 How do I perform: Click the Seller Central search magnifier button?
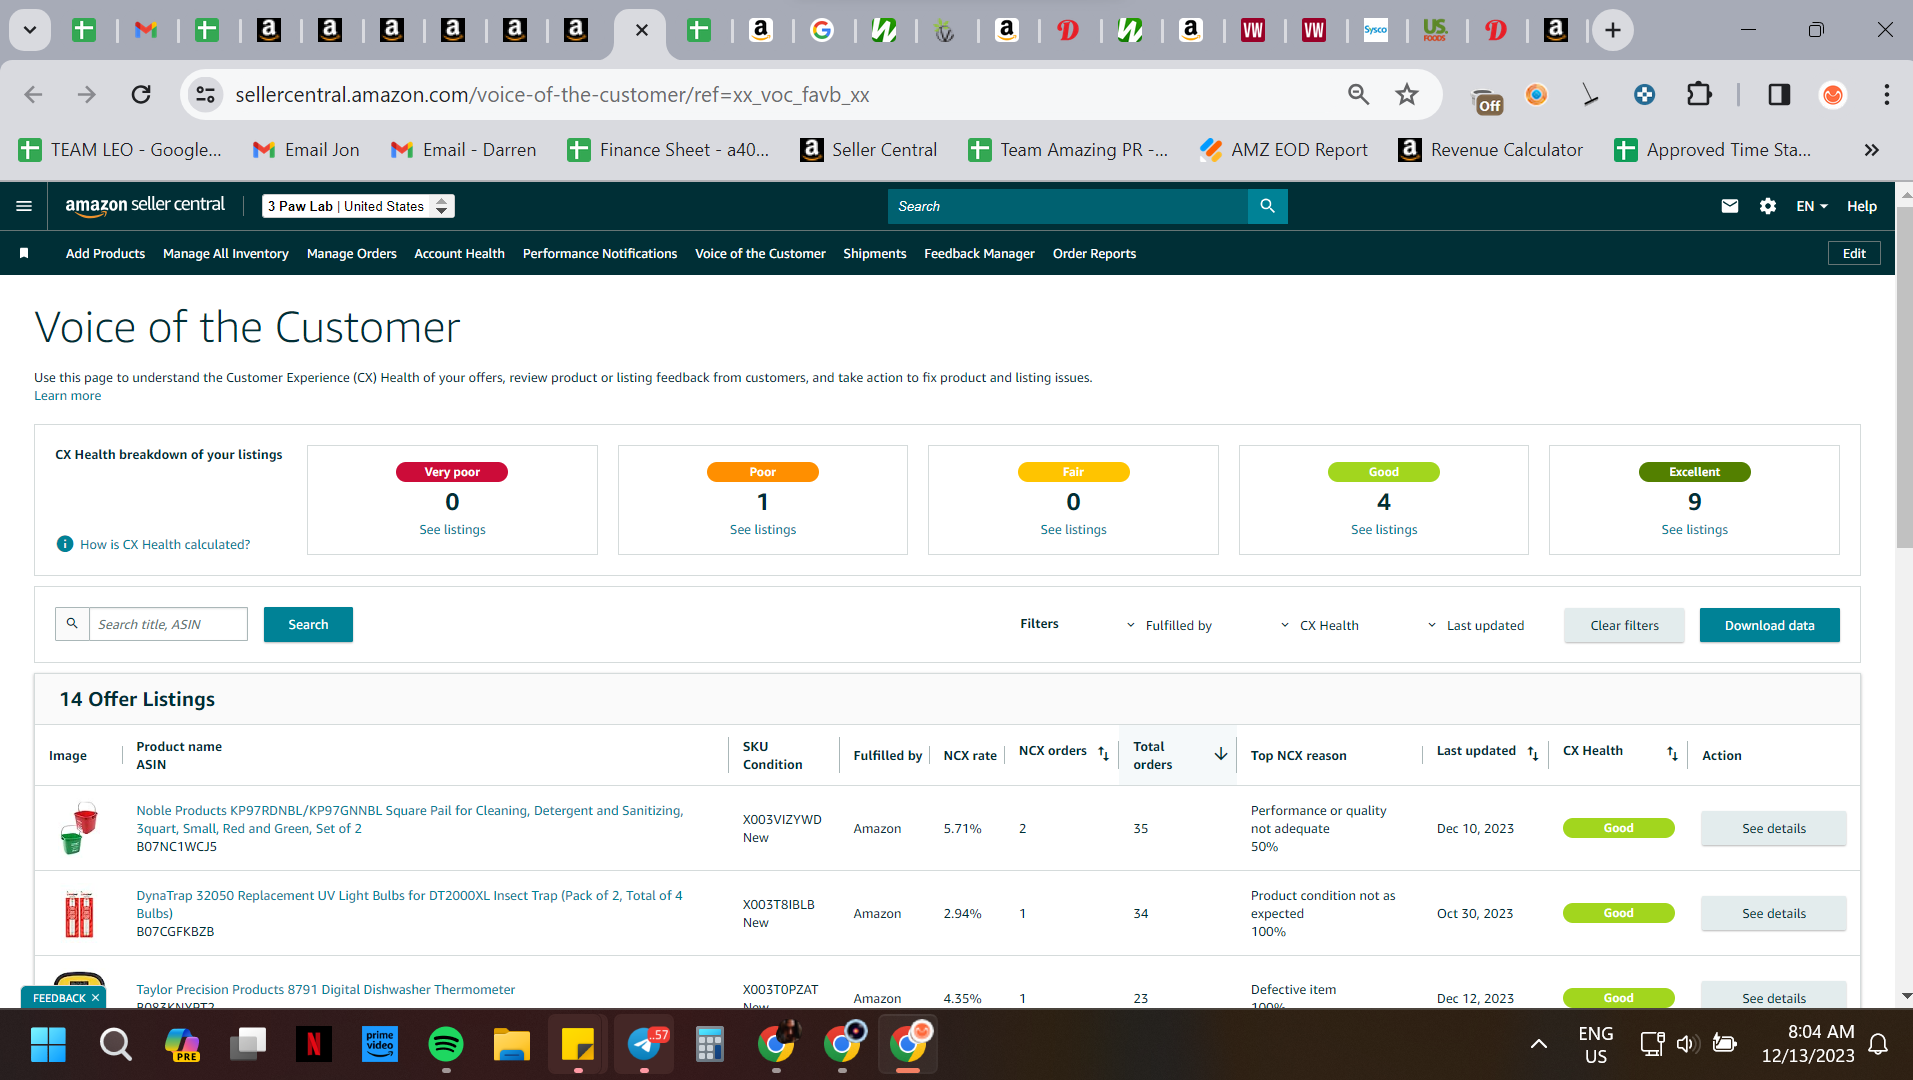click(1267, 206)
